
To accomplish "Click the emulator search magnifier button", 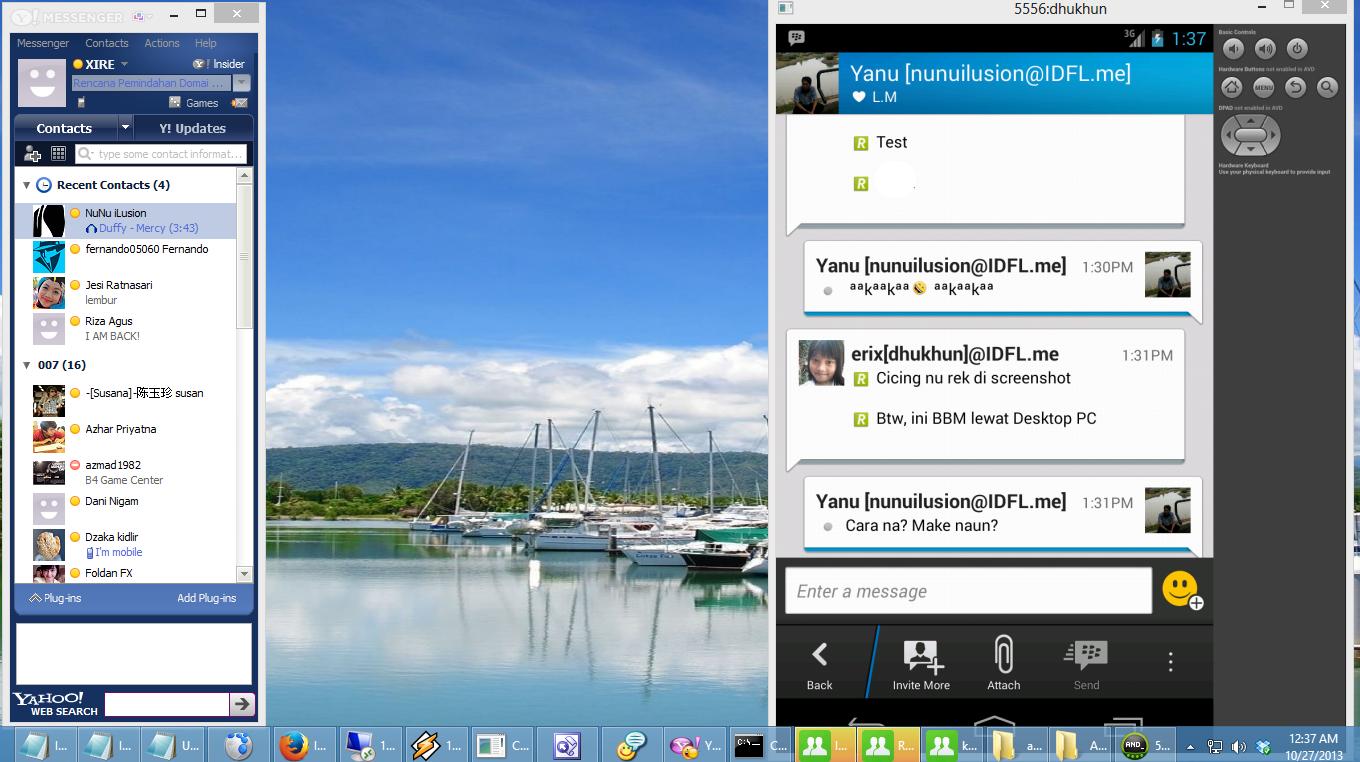I will (1327, 87).
